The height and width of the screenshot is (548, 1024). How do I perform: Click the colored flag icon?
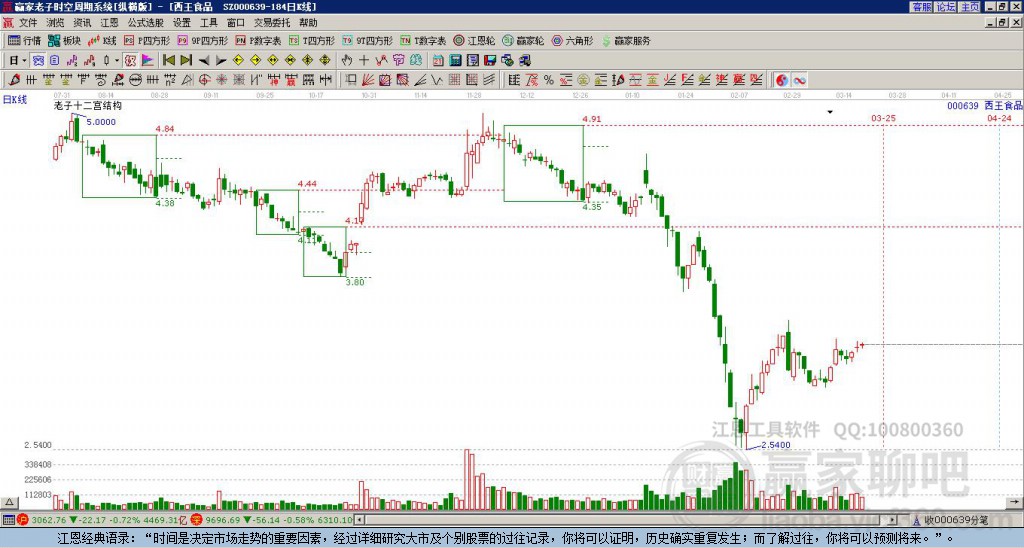pos(148,61)
